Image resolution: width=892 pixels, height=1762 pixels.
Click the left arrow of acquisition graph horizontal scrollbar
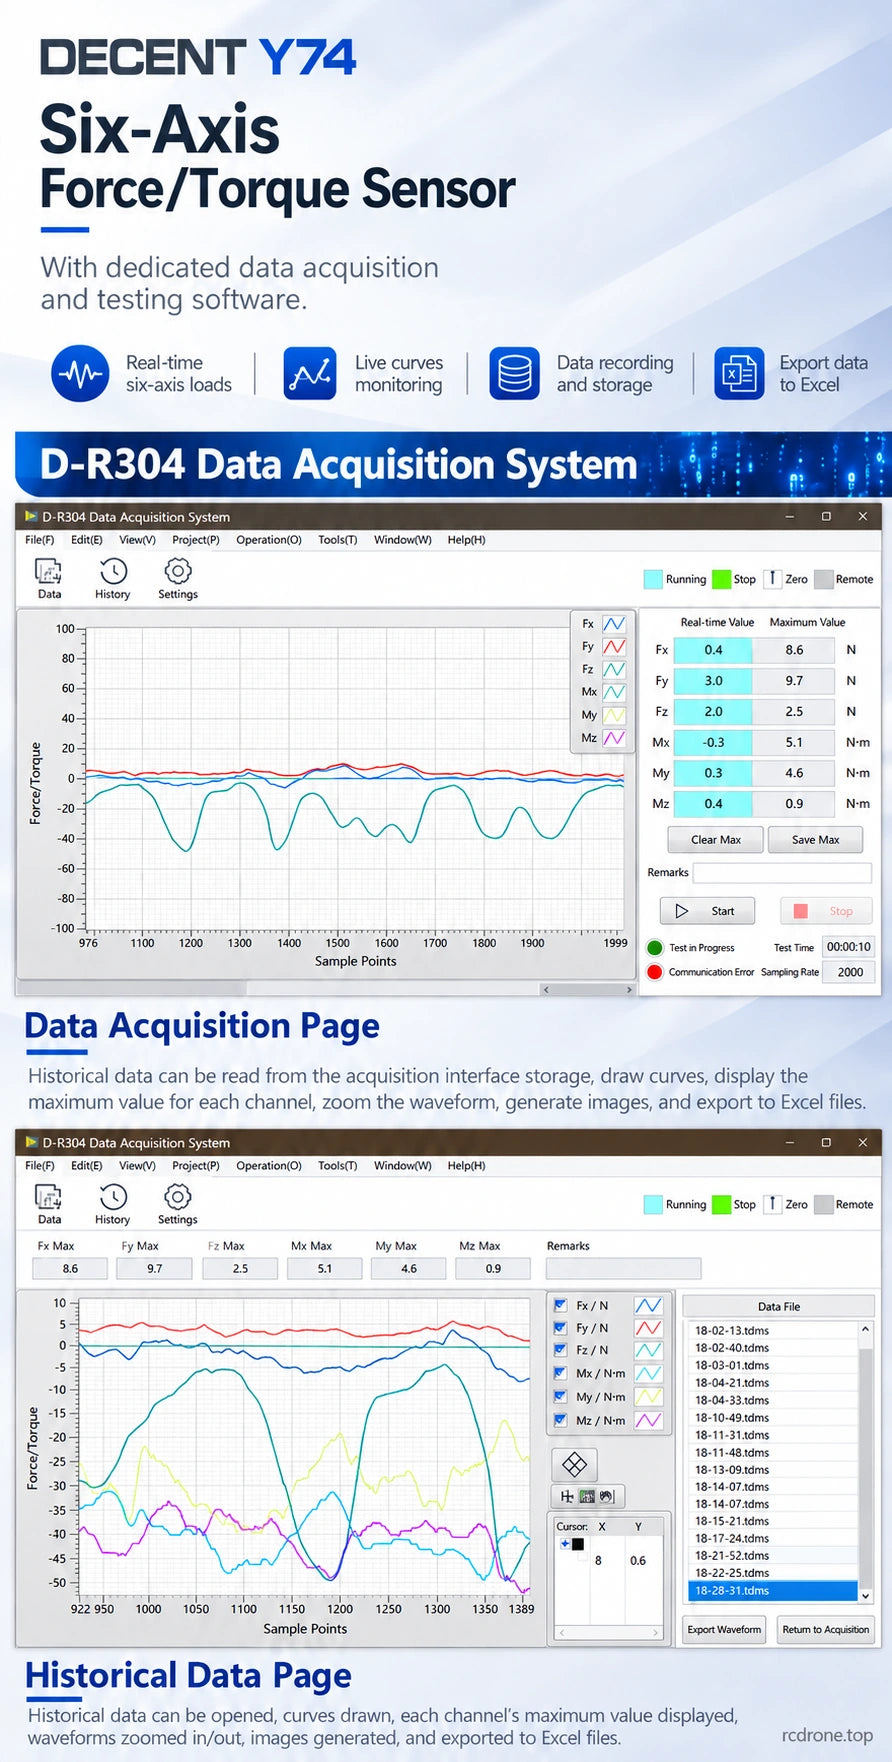545,989
